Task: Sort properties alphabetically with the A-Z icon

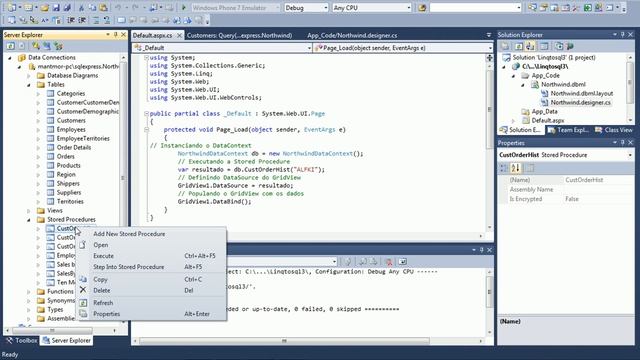Action: click(x=516, y=168)
